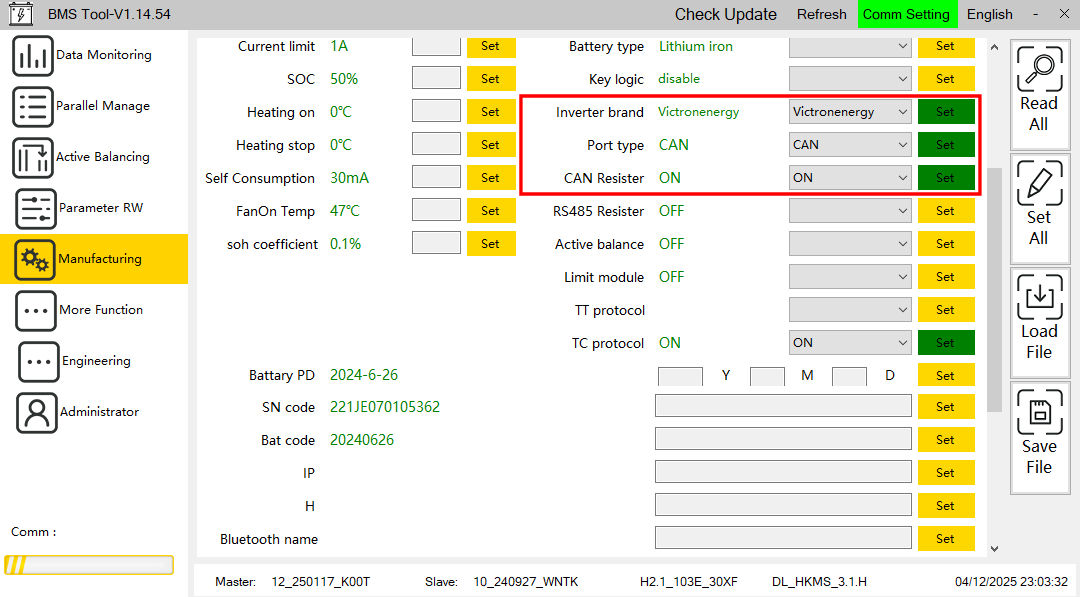Click the Save File disk icon

click(x=1039, y=412)
